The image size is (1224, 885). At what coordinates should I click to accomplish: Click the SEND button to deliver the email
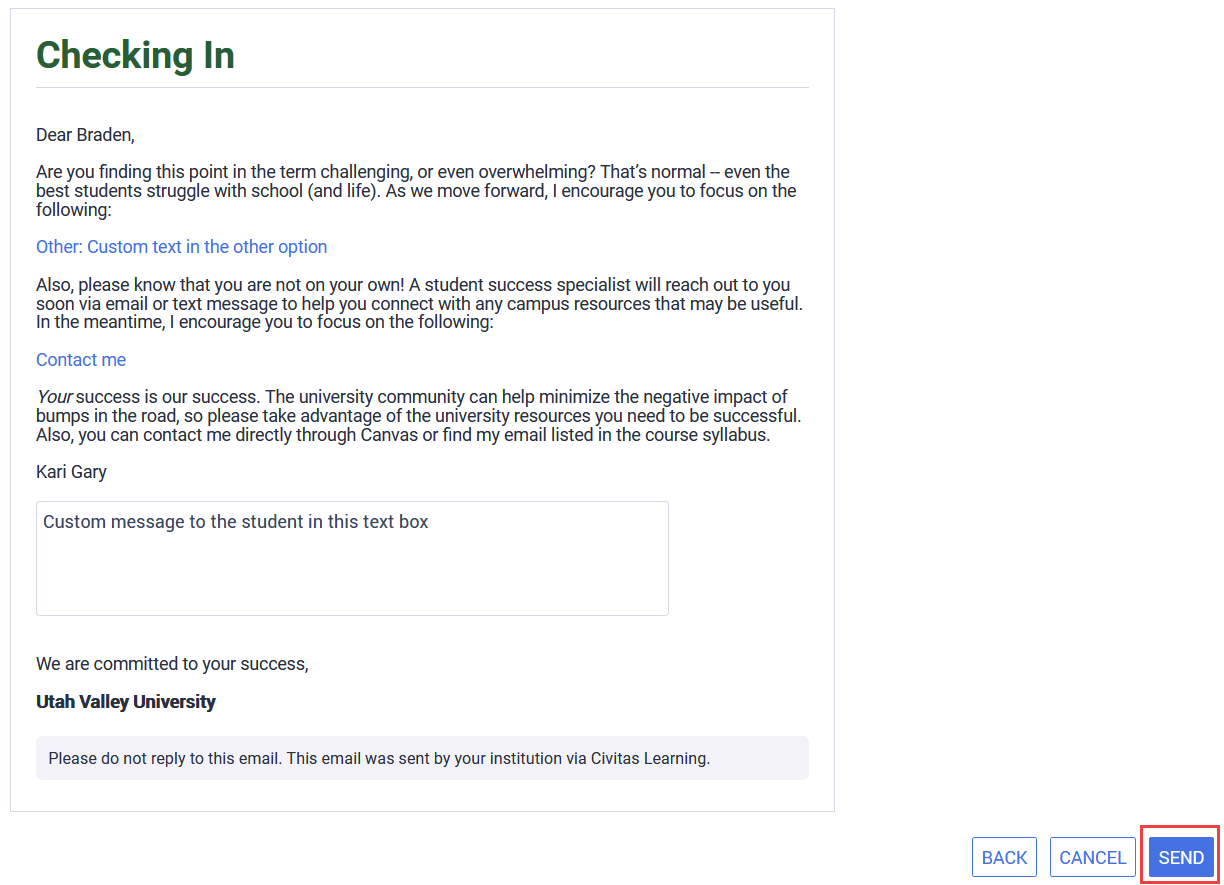[x=1180, y=857]
